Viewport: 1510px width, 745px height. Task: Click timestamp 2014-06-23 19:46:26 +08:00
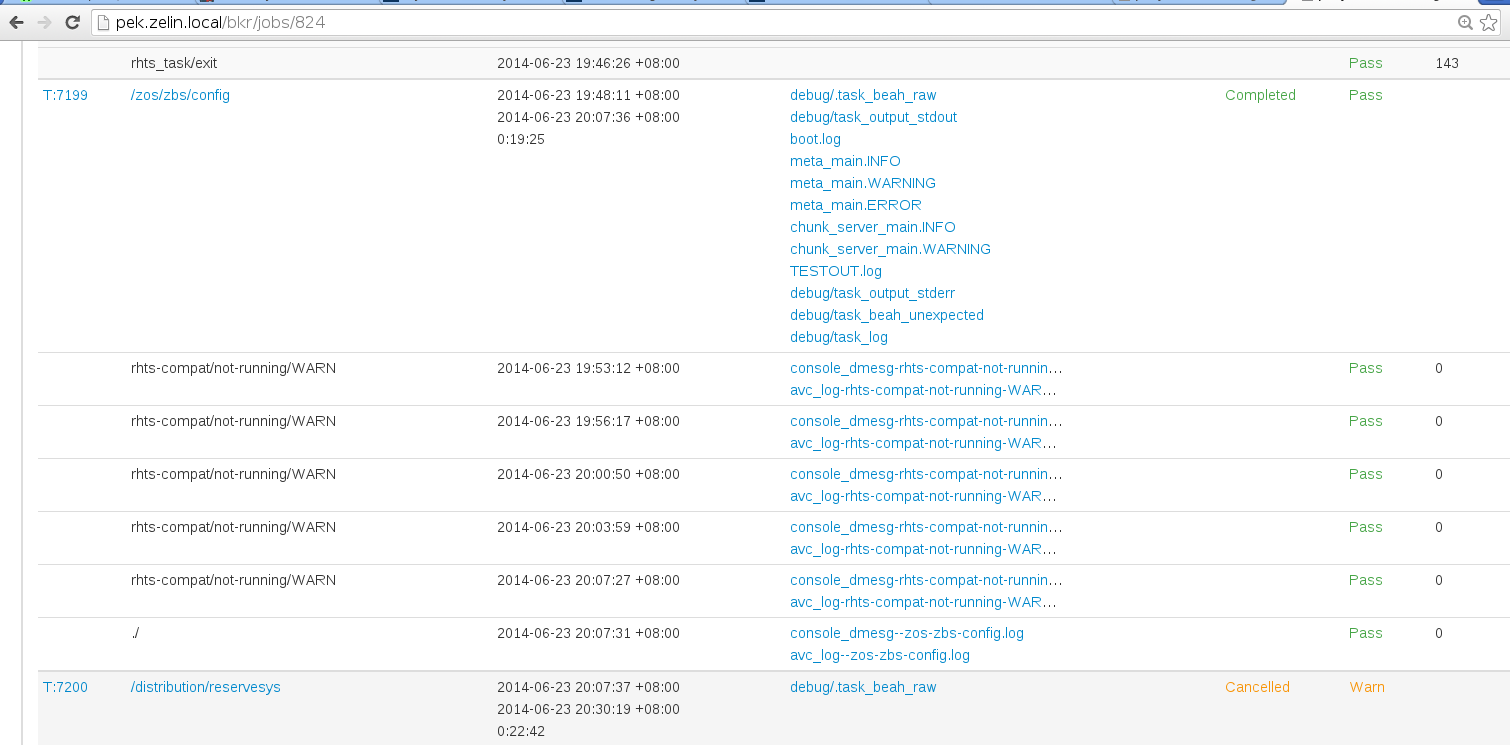(x=588, y=63)
